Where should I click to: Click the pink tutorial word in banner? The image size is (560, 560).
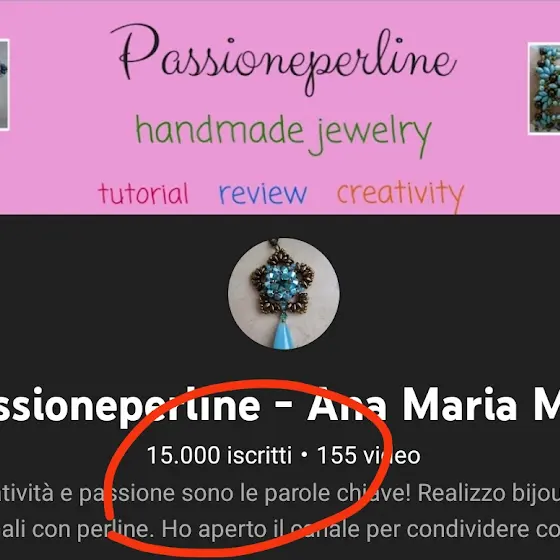(x=143, y=194)
